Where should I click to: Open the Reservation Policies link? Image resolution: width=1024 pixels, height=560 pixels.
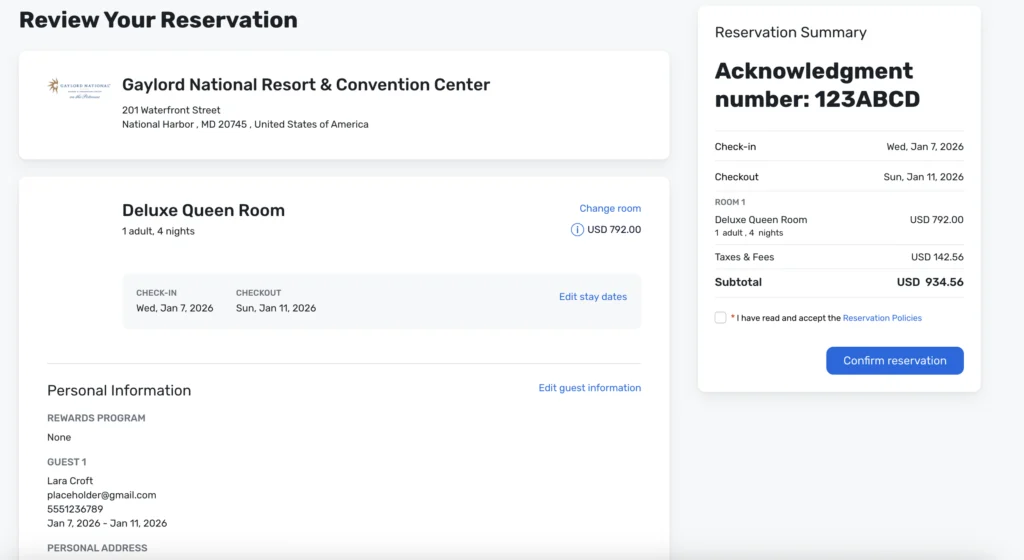pyautogui.click(x=882, y=318)
